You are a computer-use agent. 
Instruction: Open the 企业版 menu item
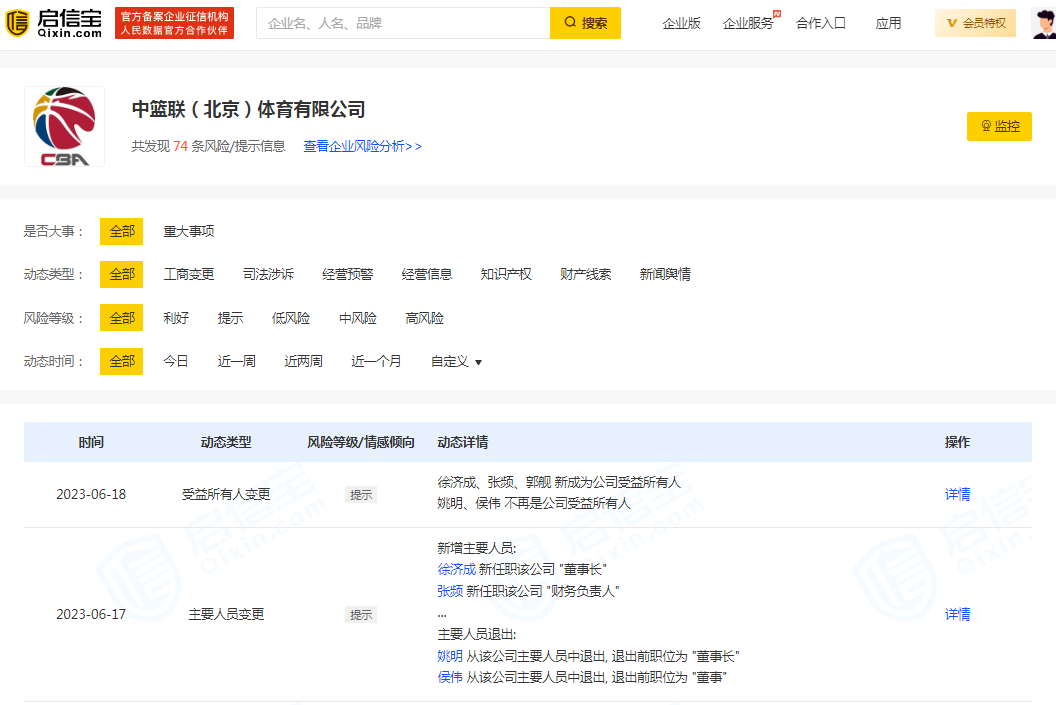681,23
